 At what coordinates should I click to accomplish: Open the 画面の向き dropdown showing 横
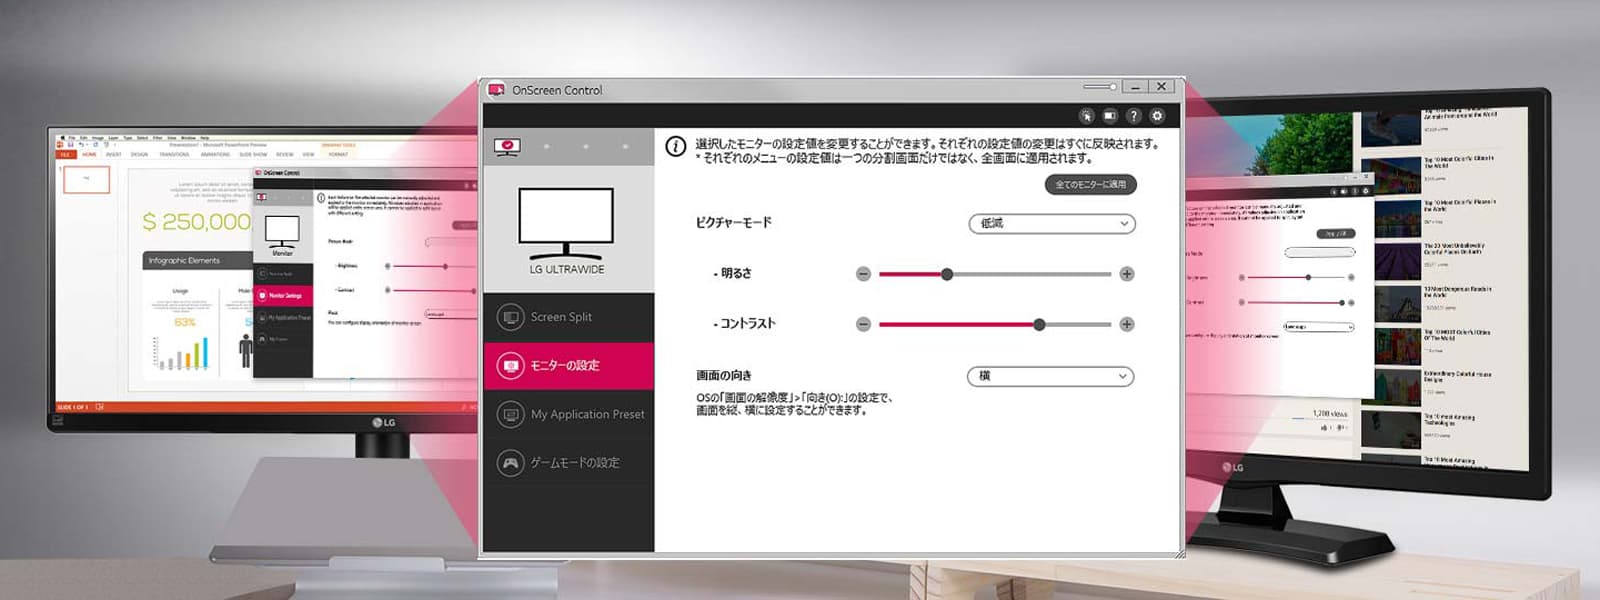coord(1050,376)
